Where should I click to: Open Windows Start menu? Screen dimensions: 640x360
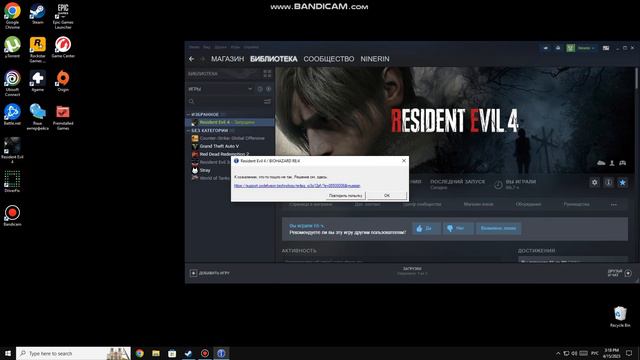[7, 353]
